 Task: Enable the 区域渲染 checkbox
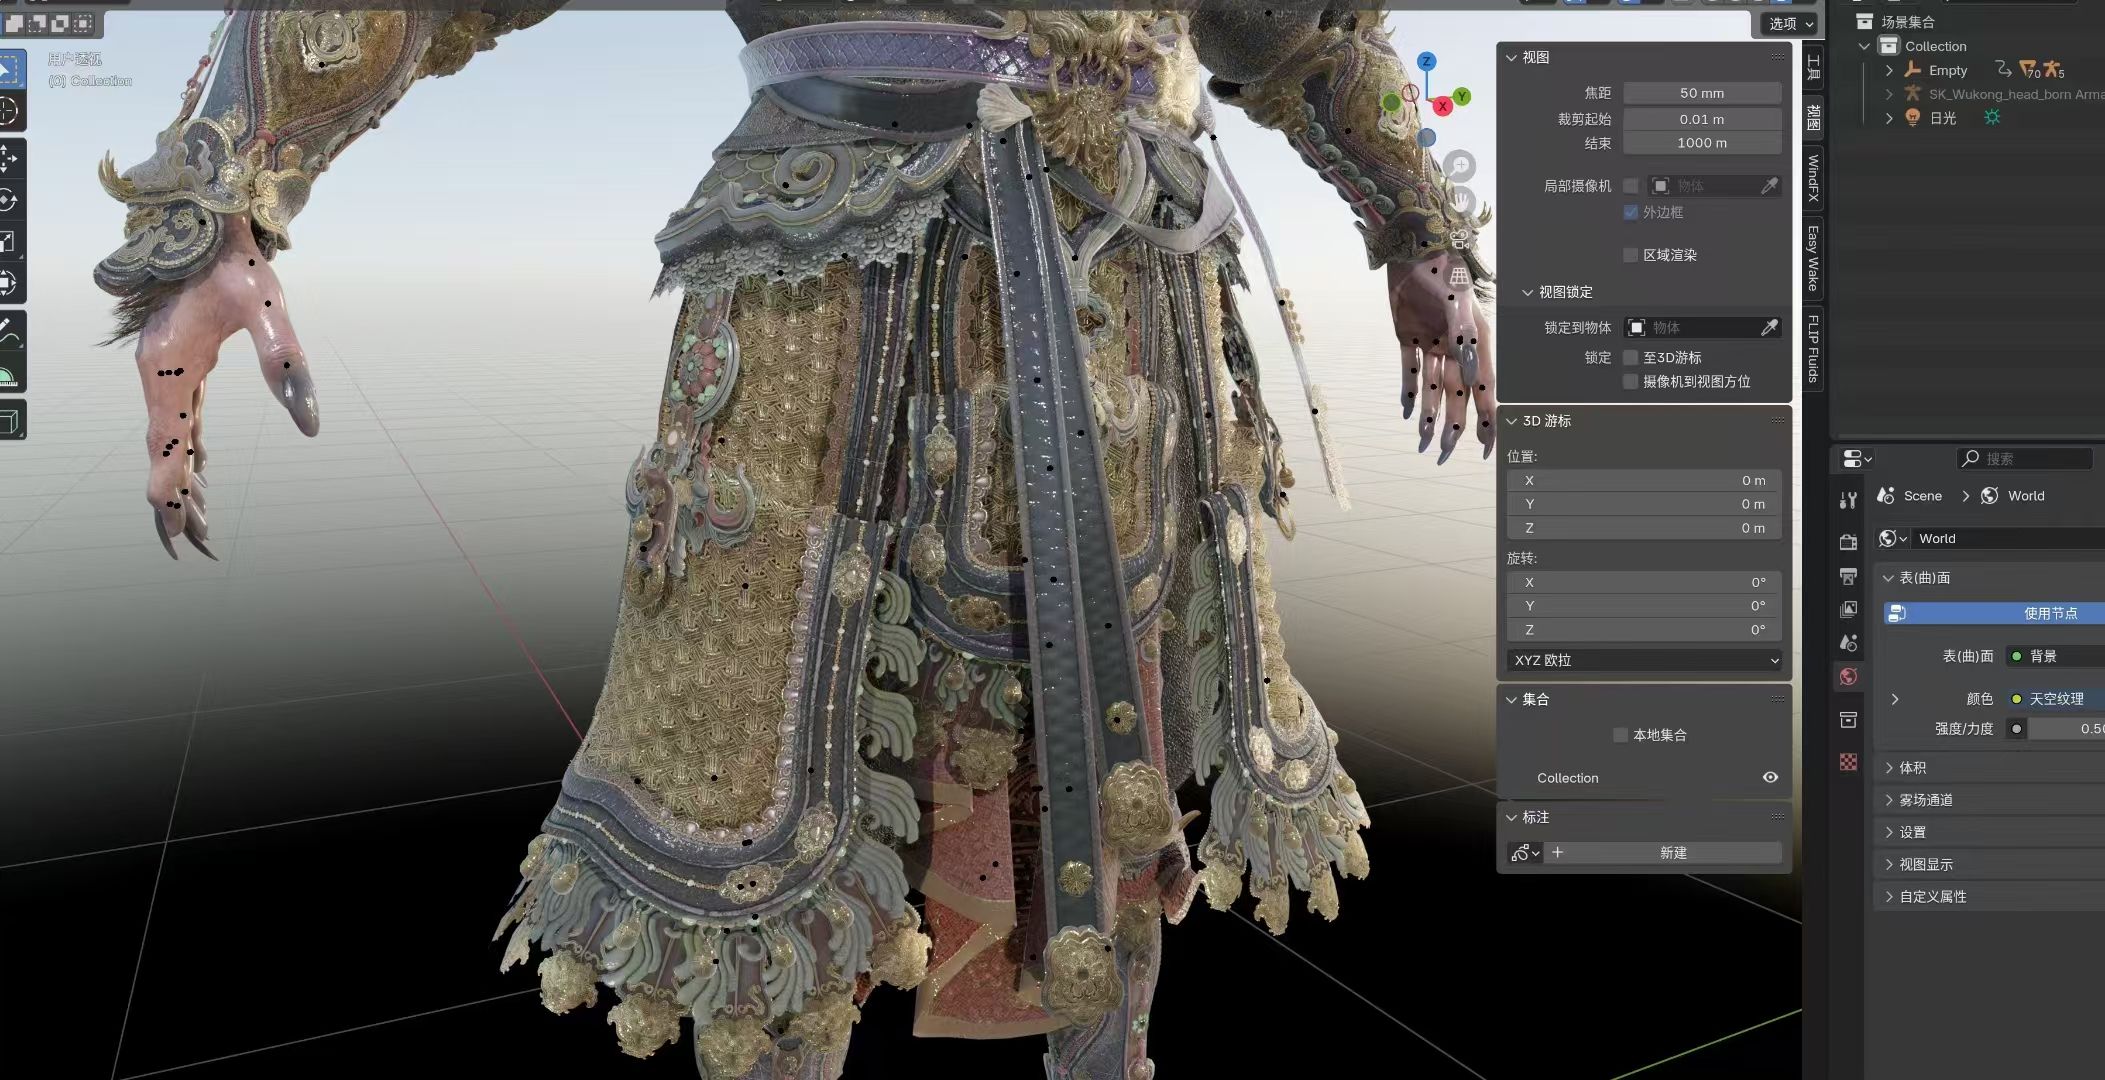(x=1631, y=255)
